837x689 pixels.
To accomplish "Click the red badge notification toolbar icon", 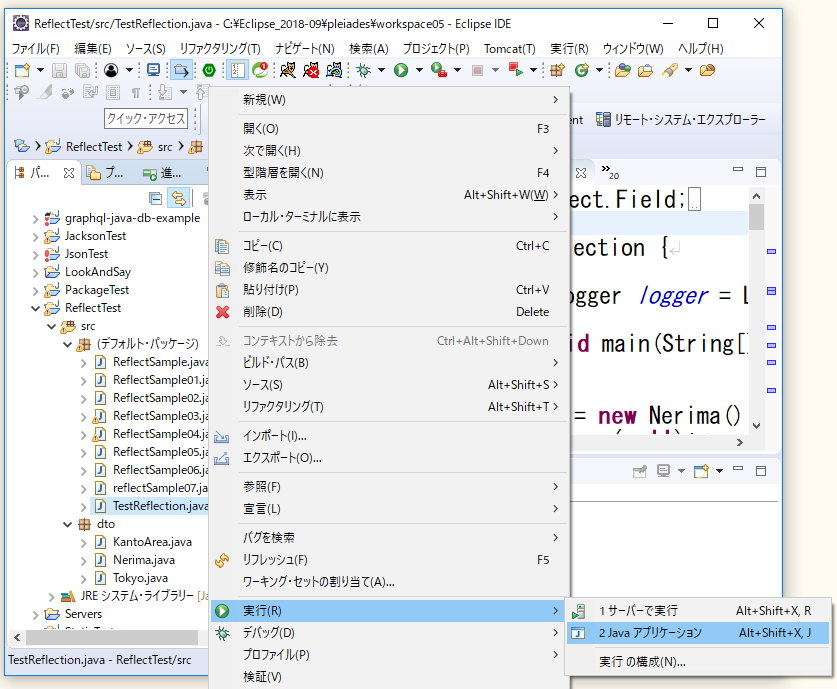I will coord(260,70).
